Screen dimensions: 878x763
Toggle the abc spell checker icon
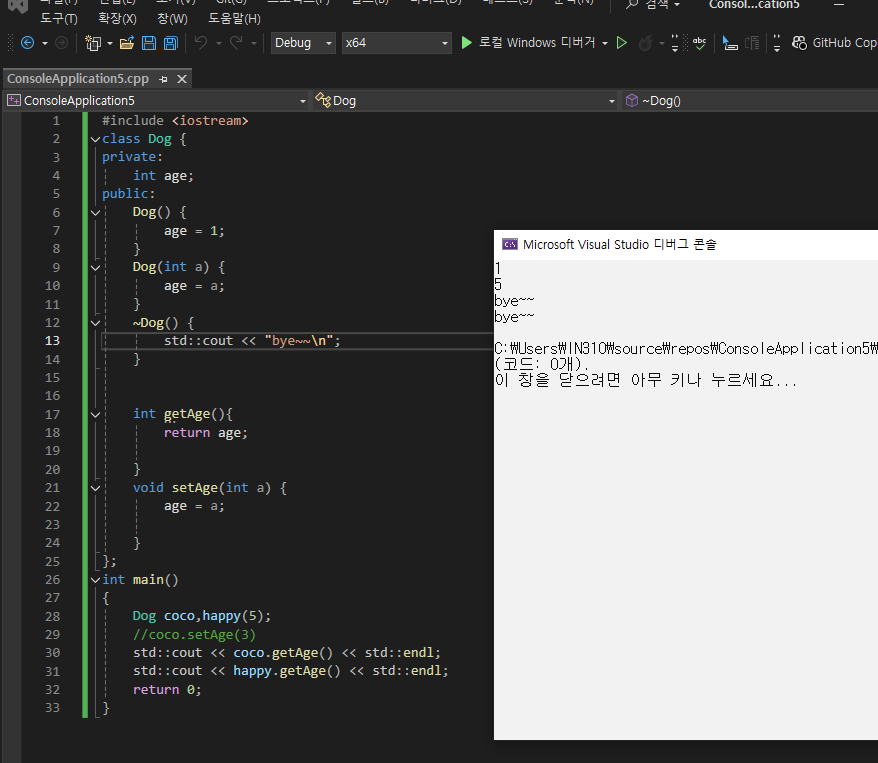[699, 43]
